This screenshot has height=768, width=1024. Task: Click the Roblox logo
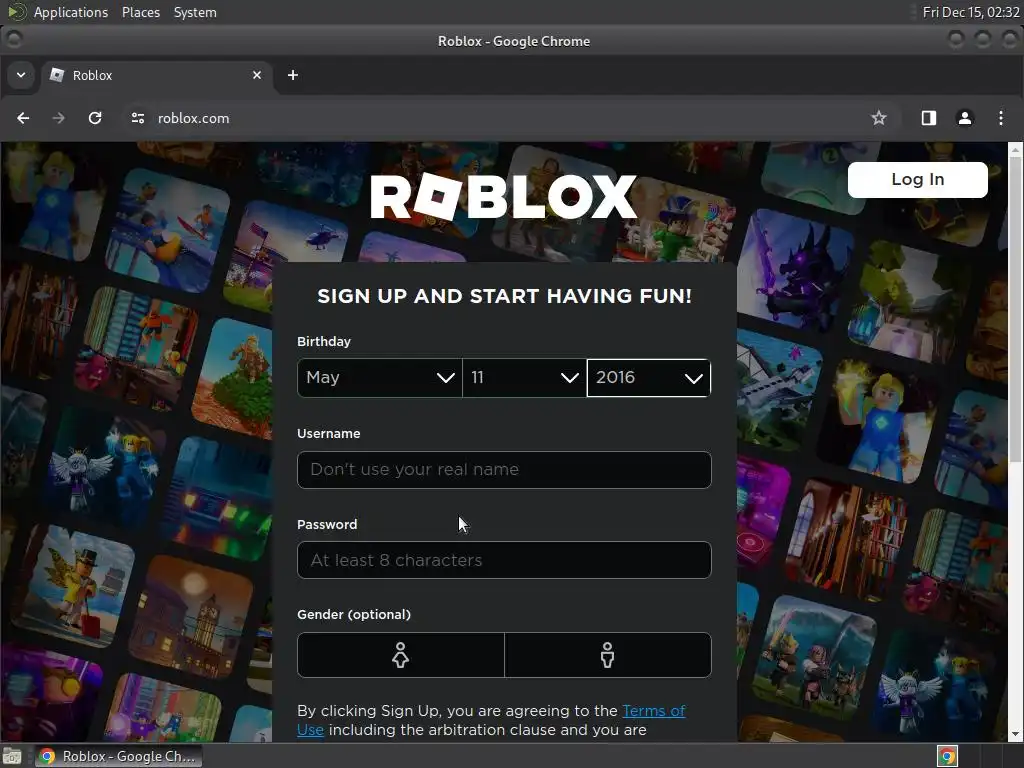pyautogui.click(x=504, y=197)
